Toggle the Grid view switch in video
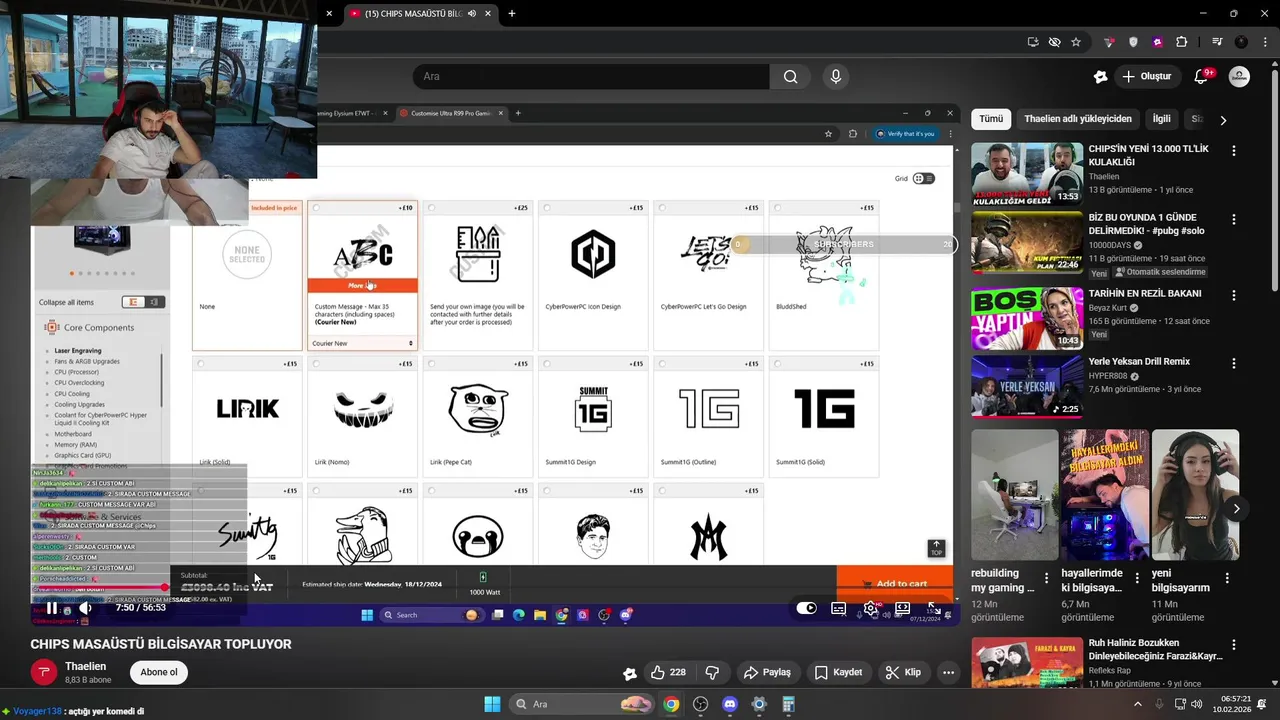 [x=923, y=178]
